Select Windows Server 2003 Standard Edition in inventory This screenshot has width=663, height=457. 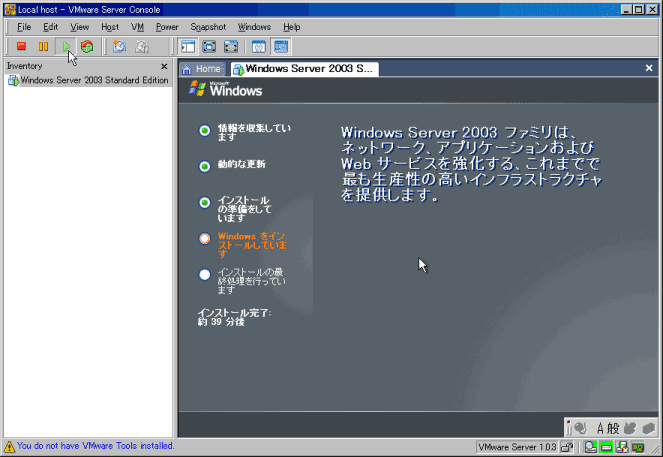(x=88, y=80)
